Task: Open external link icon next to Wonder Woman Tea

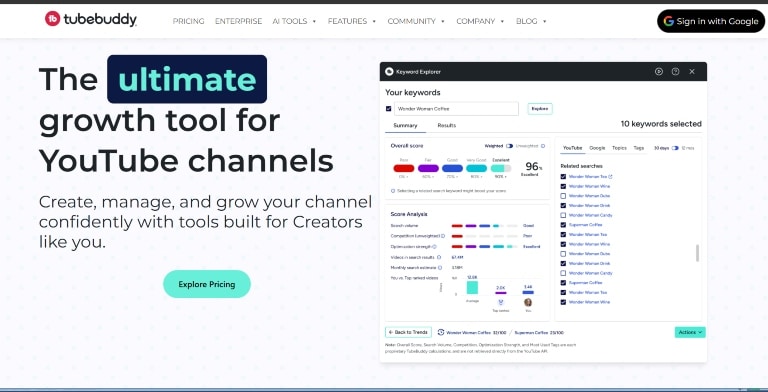Action: tap(610, 176)
